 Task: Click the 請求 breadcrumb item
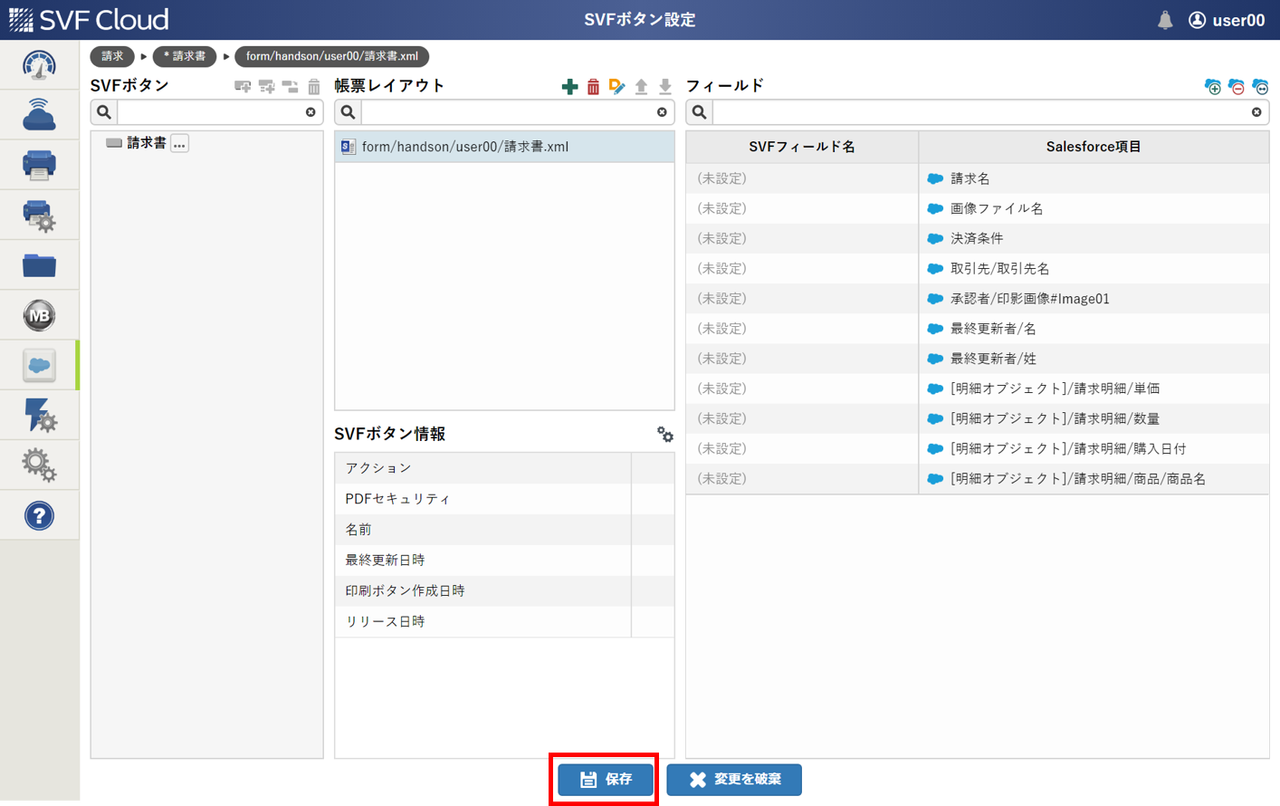tap(111, 56)
